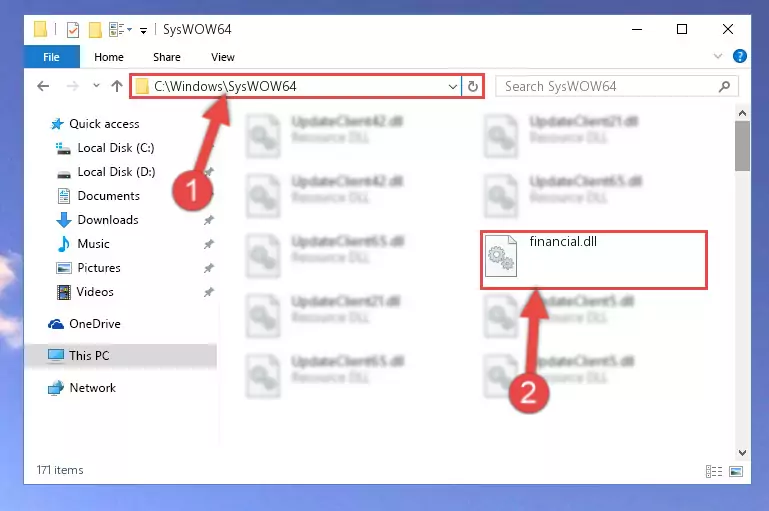Click the New folder quick access icon

95,30
